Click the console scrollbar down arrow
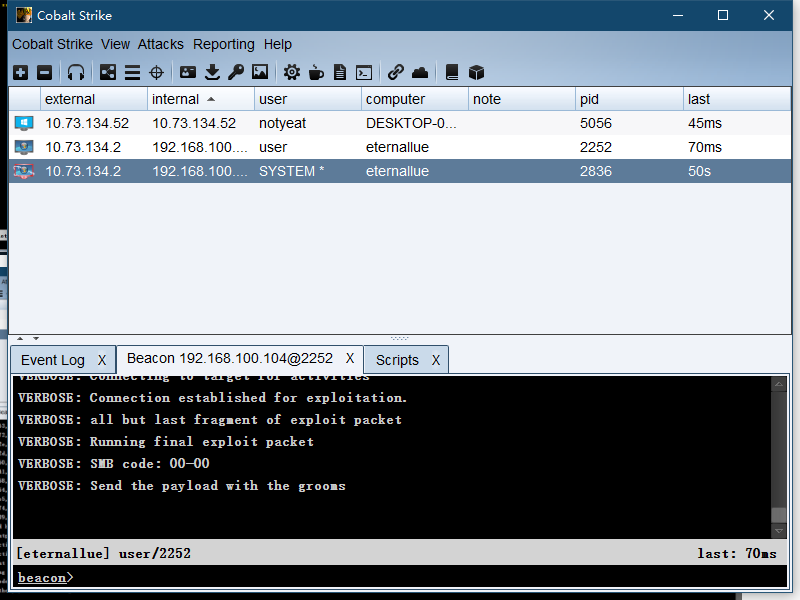This screenshot has height=600, width=800. (x=779, y=531)
